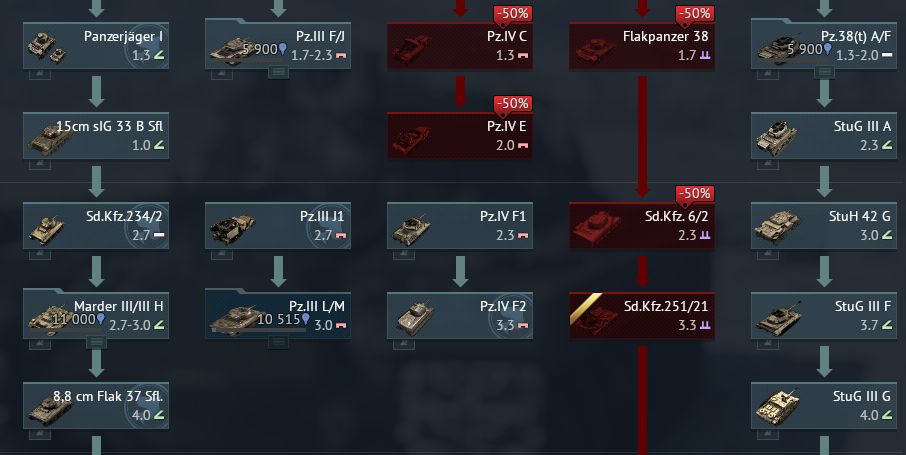The width and height of the screenshot is (906, 455).
Task: Choose the Sd.Kfz. 6/2 premium card
Action: pyautogui.click(x=642, y=225)
